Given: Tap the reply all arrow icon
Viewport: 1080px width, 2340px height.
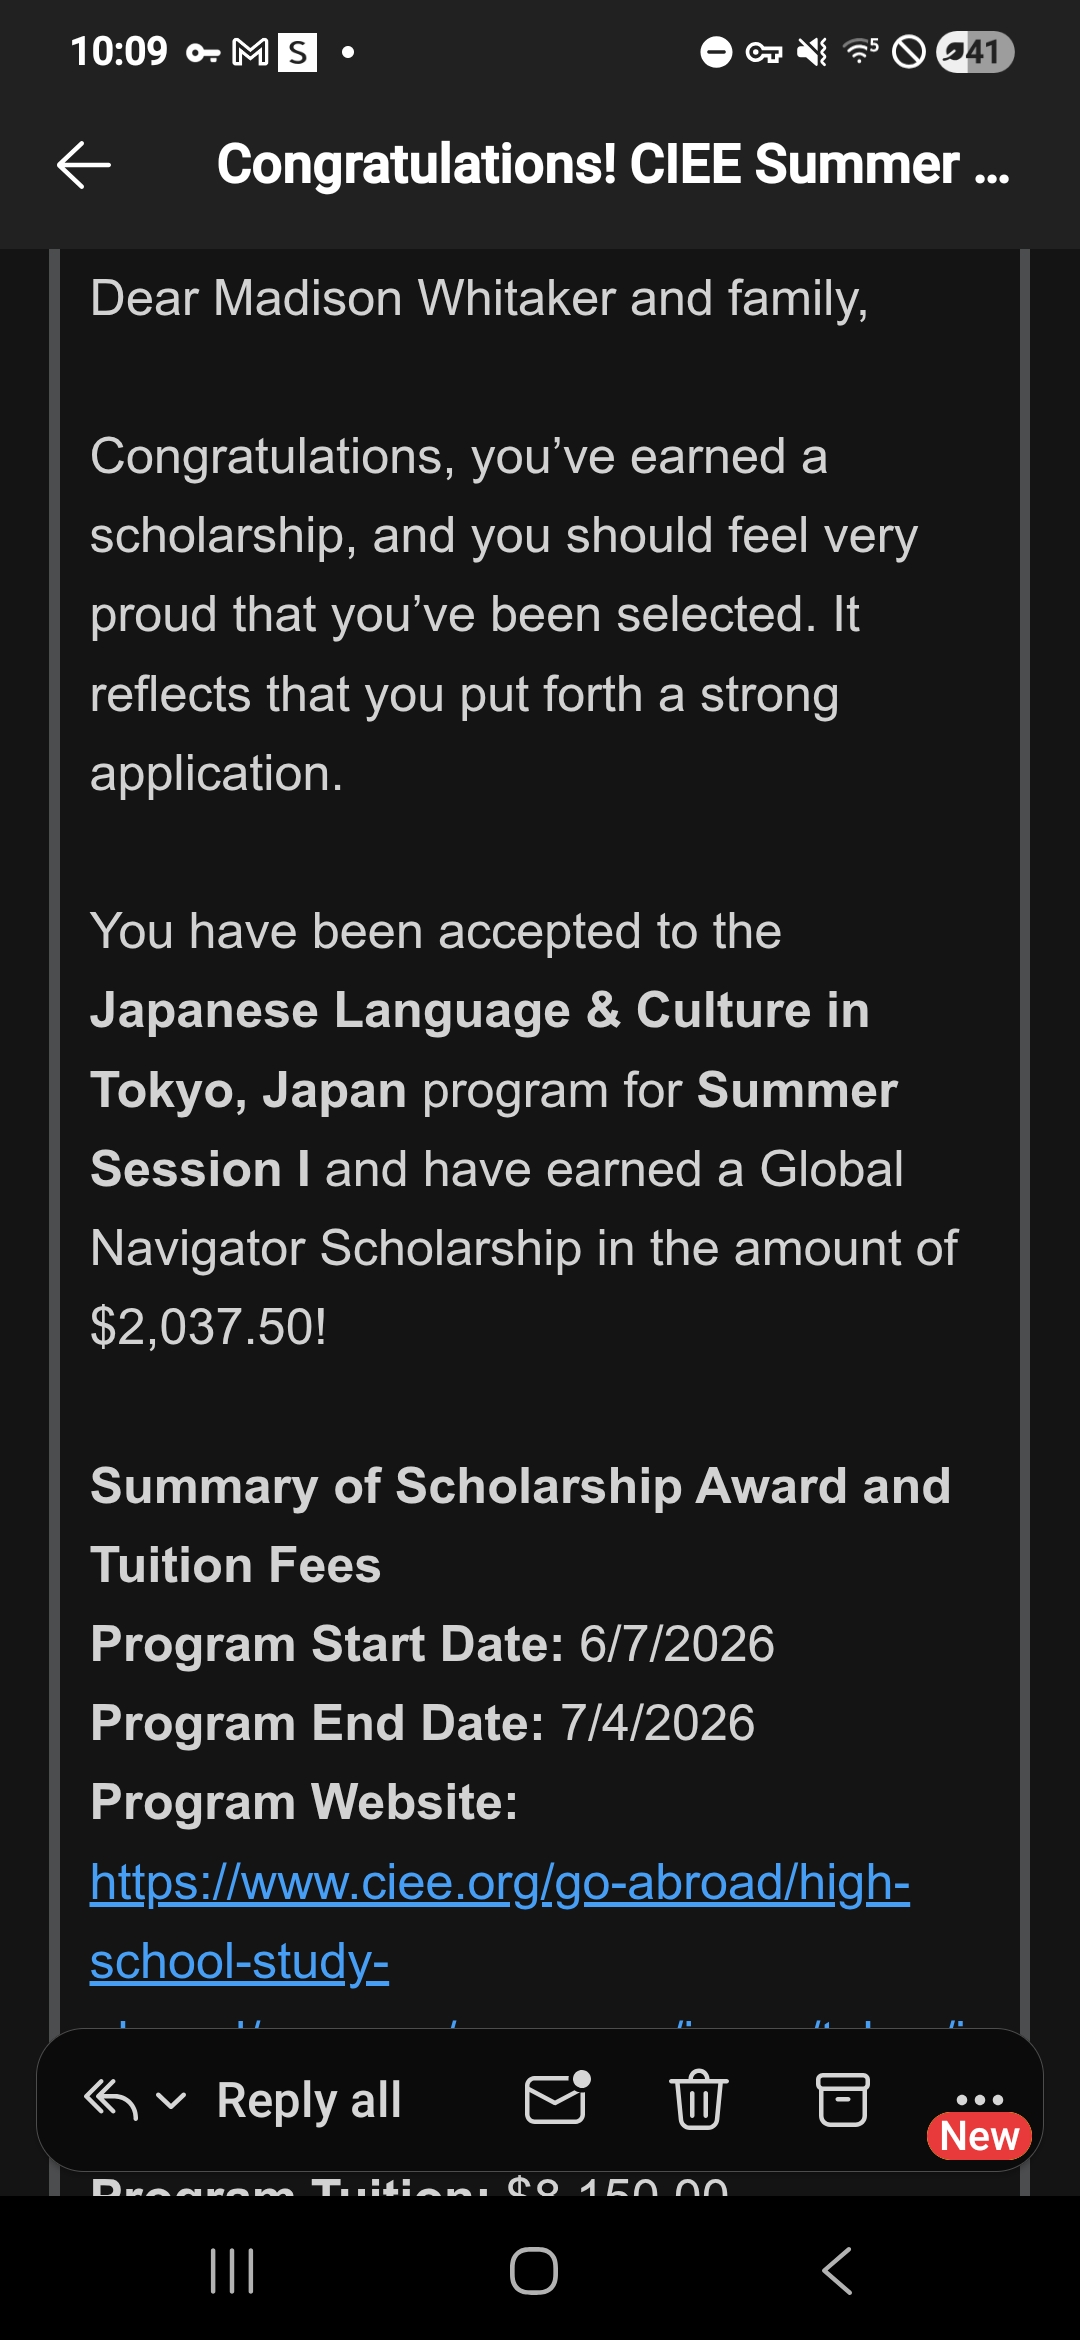Looking at the screenshot, I should click(x=110, y=2099).
